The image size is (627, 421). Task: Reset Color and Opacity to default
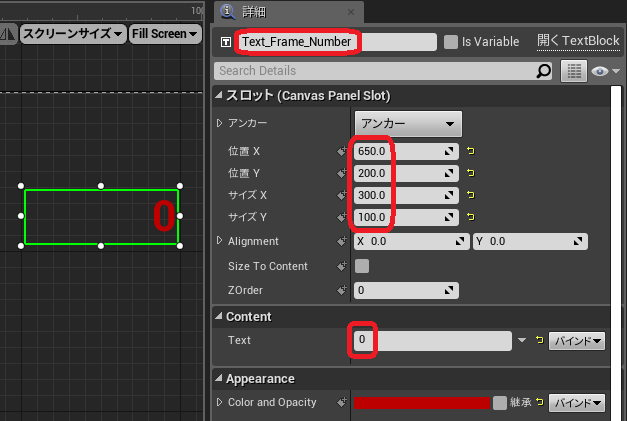click(x=539, y=402)
